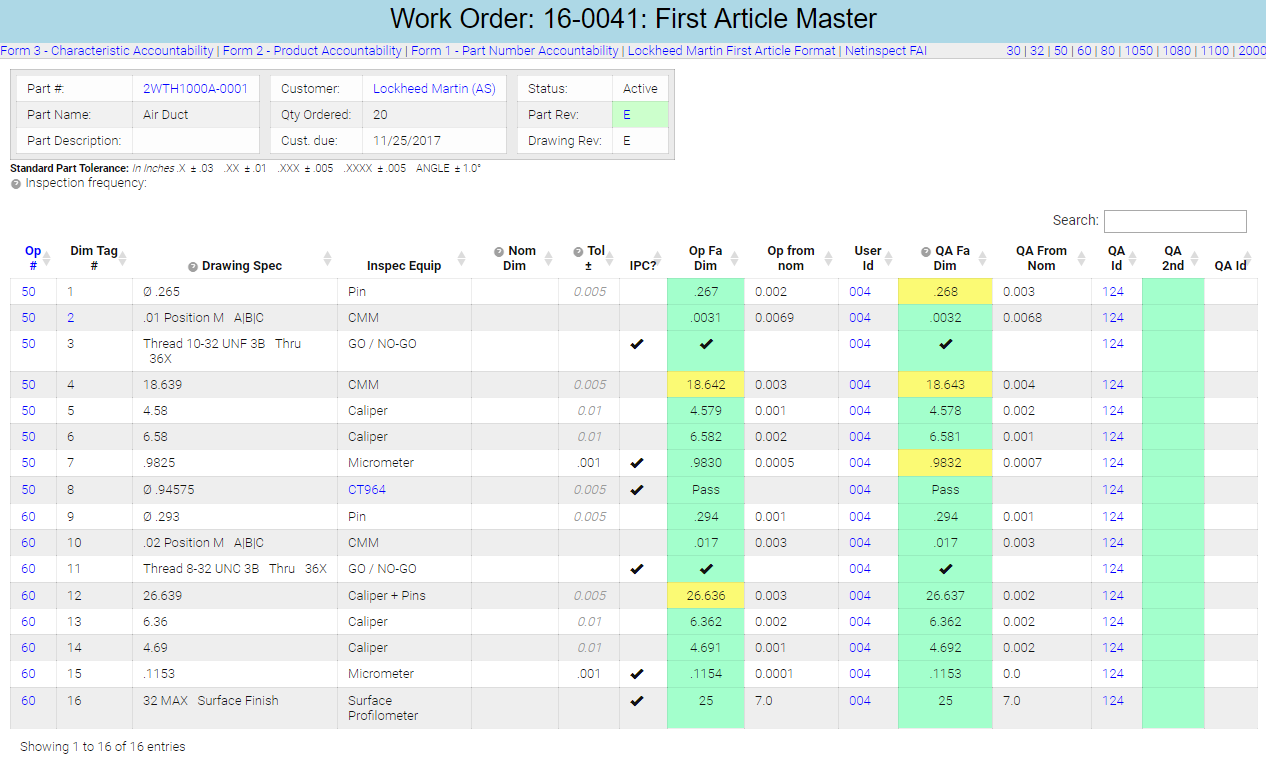Open part number 2WTH1000A-0001 link
The width and height of the screenshot is (1266, 760).
[x=195, y=88]
